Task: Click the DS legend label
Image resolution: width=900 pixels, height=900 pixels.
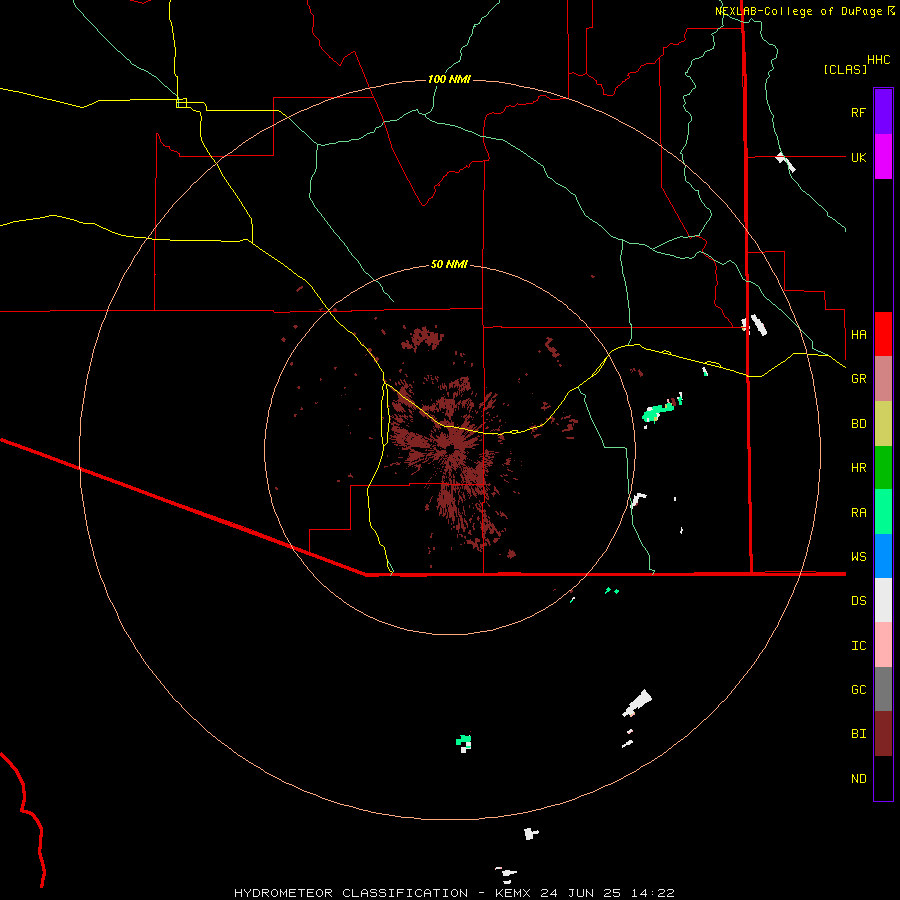Action: coord(858,601)
